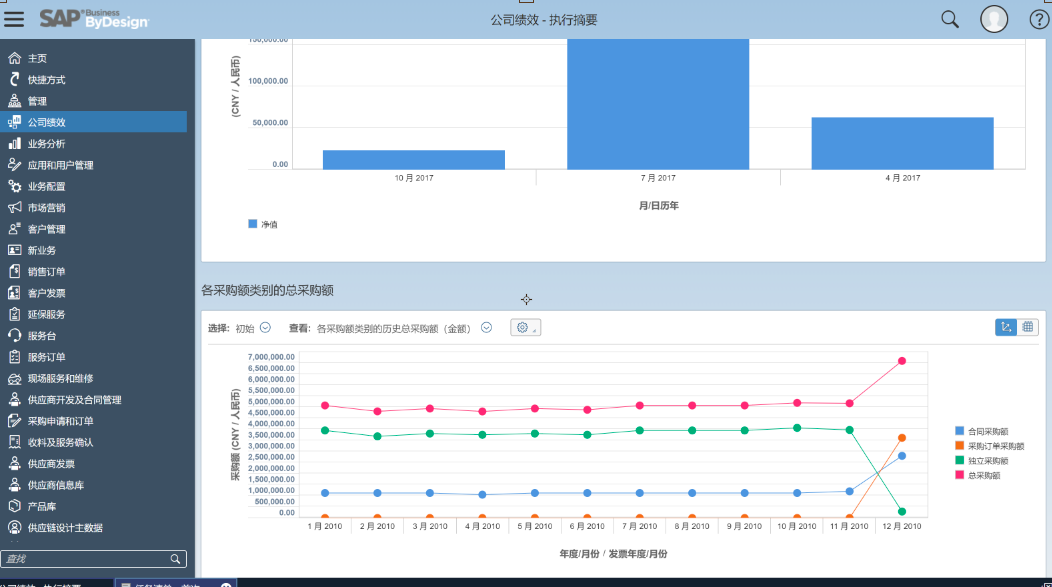Open the help question mark icon
The height and width of the screenshot is (587, 1052).
(1039, 19)
